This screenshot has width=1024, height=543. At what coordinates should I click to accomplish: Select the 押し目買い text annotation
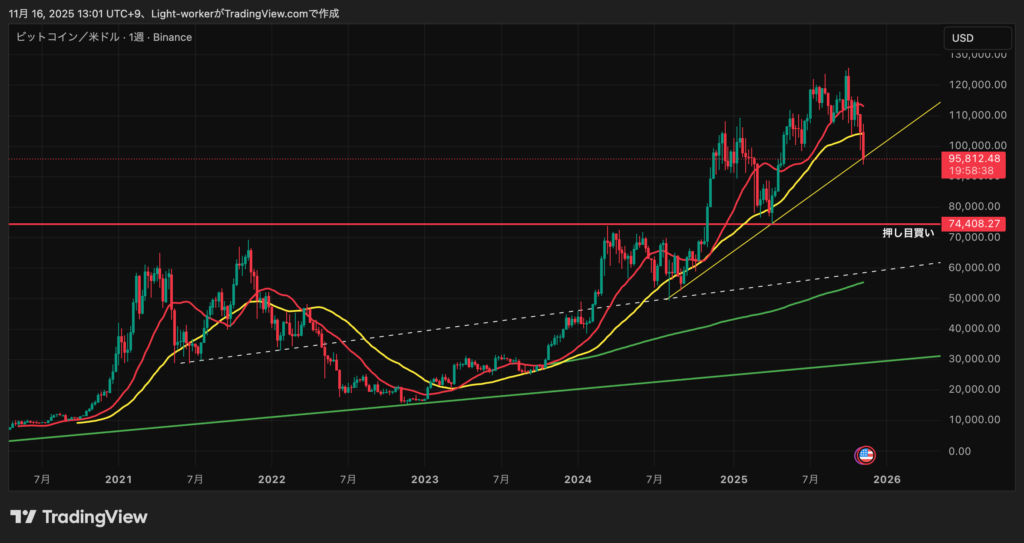tap(907, 233)
